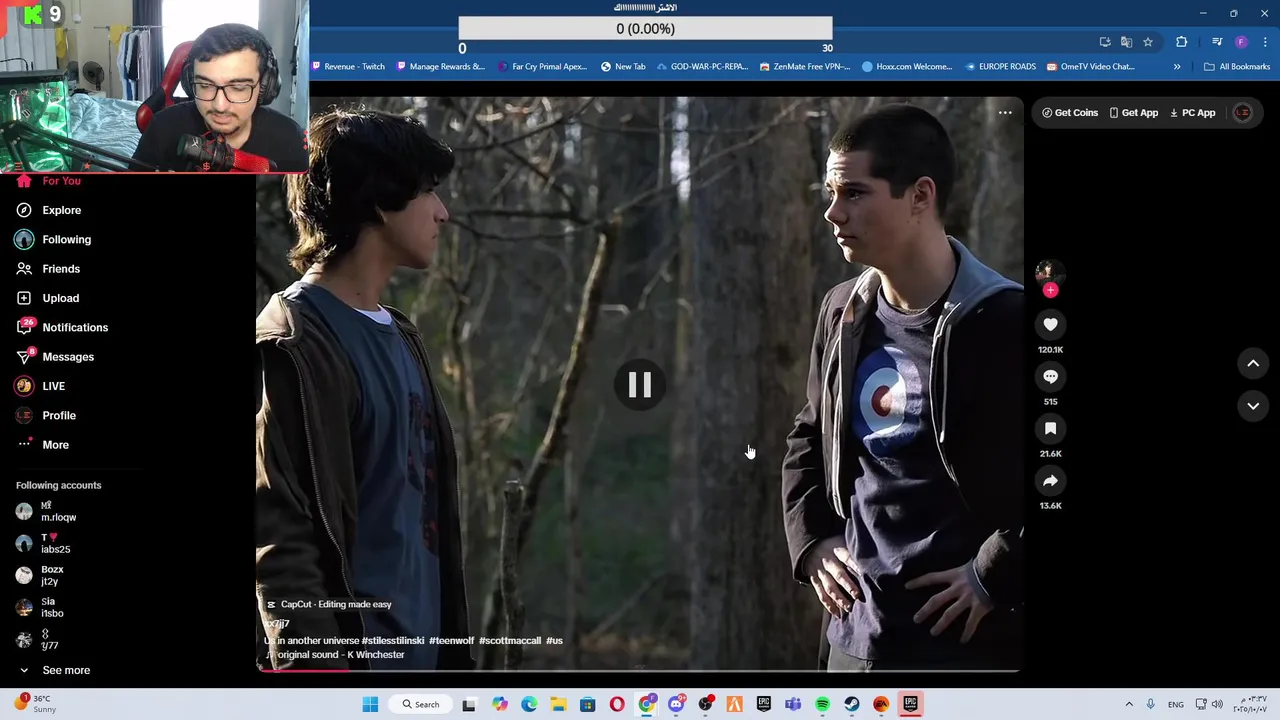Click the PC App download button
The width and height of the screenshot is (1280, 720).
[1192, 113]
